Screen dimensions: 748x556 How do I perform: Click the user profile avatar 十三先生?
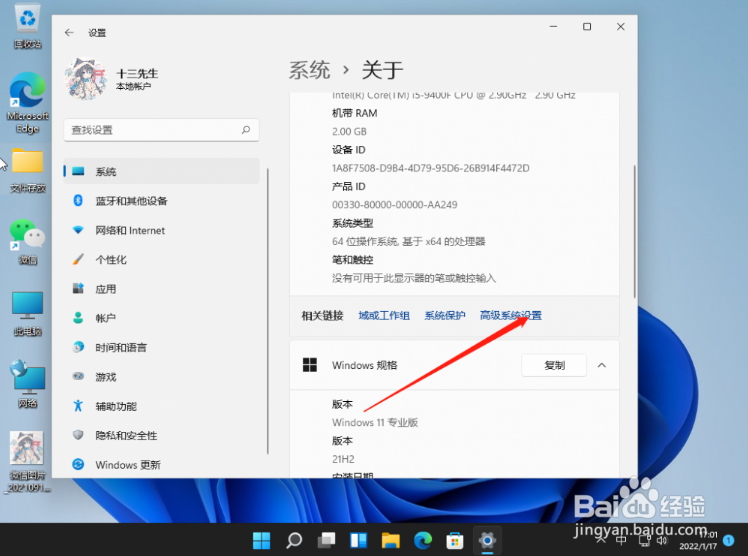[x=86, y=79]
